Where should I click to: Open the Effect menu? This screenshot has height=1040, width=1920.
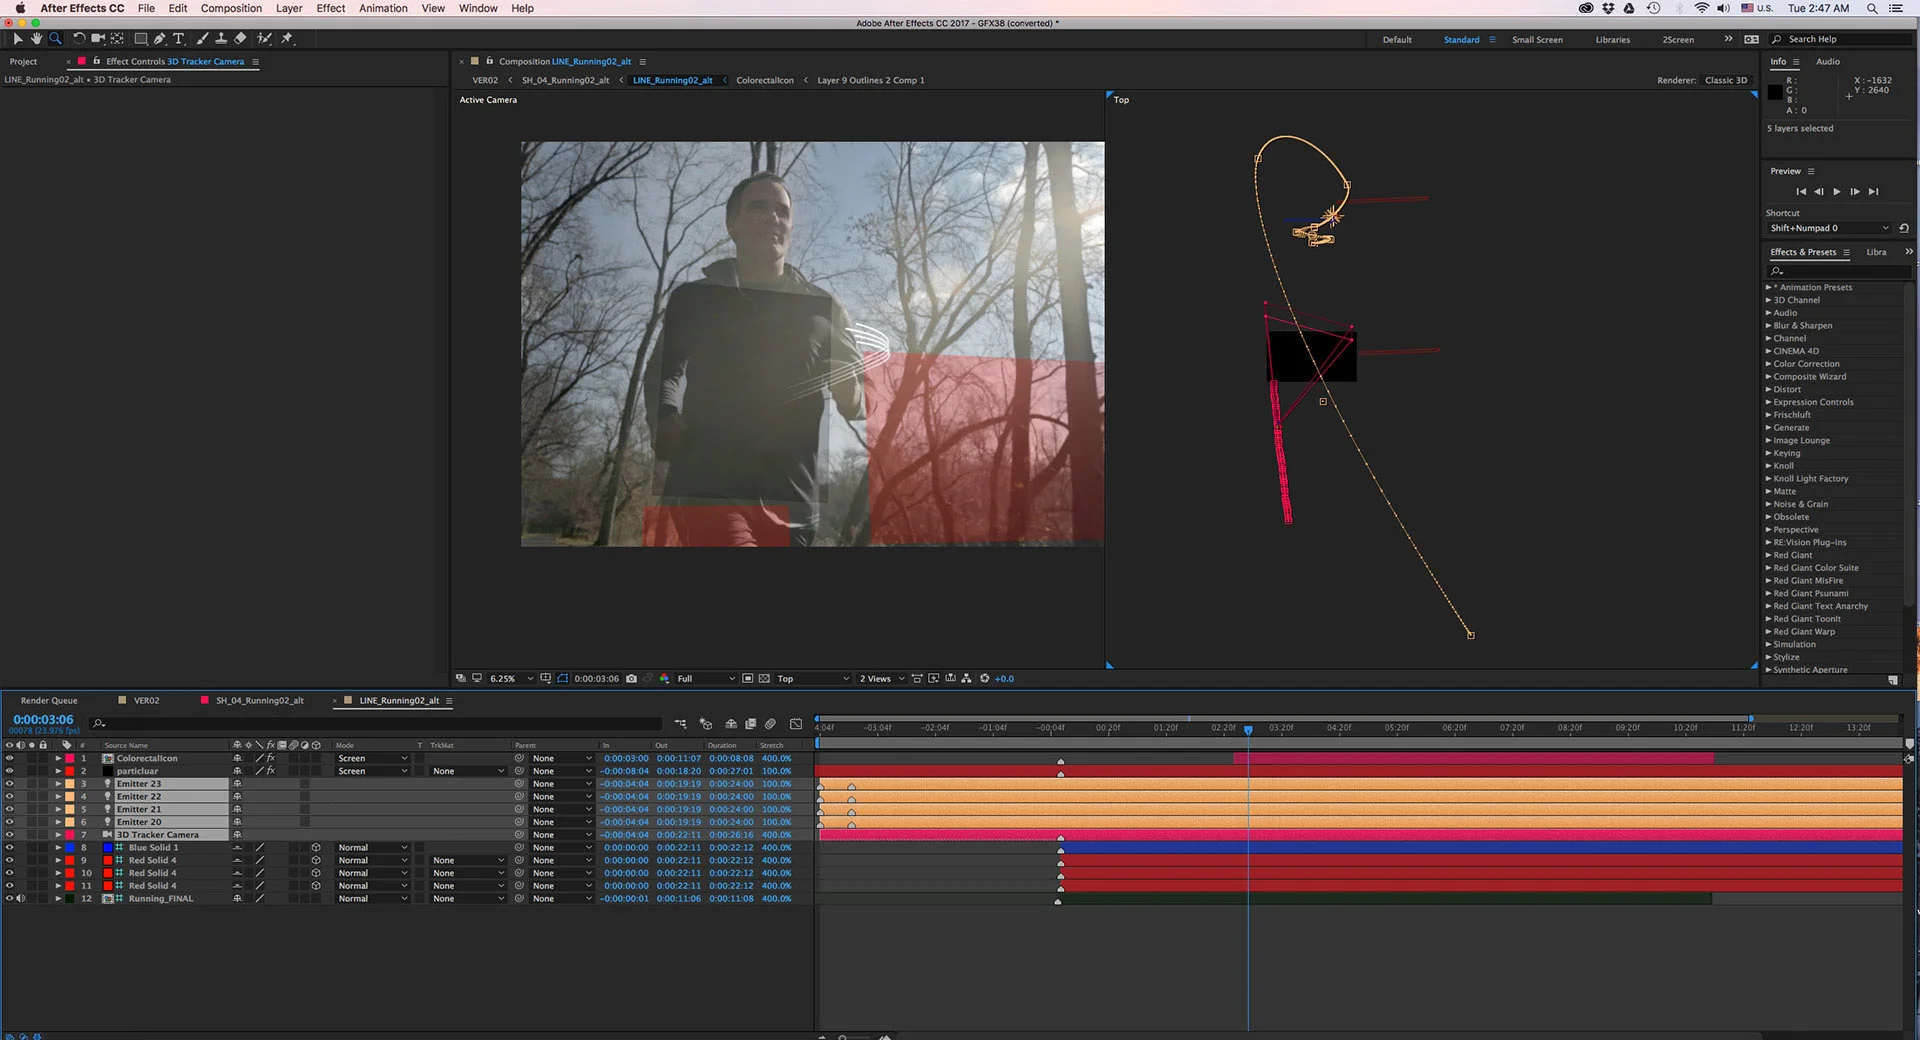pos(331,8)
